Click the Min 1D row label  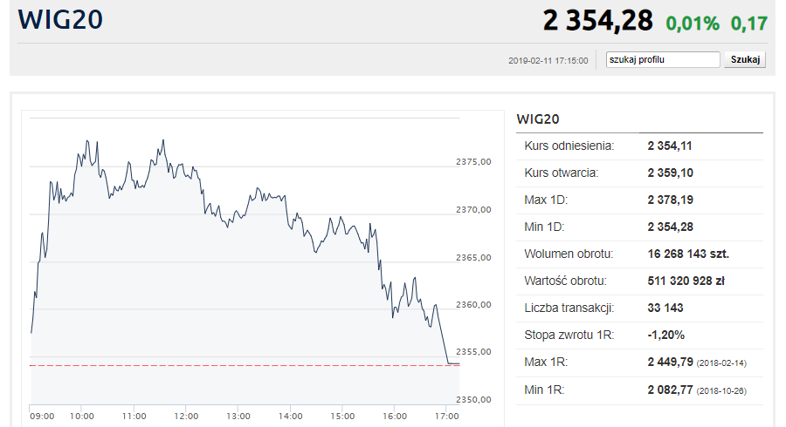[x=546, y=227]
